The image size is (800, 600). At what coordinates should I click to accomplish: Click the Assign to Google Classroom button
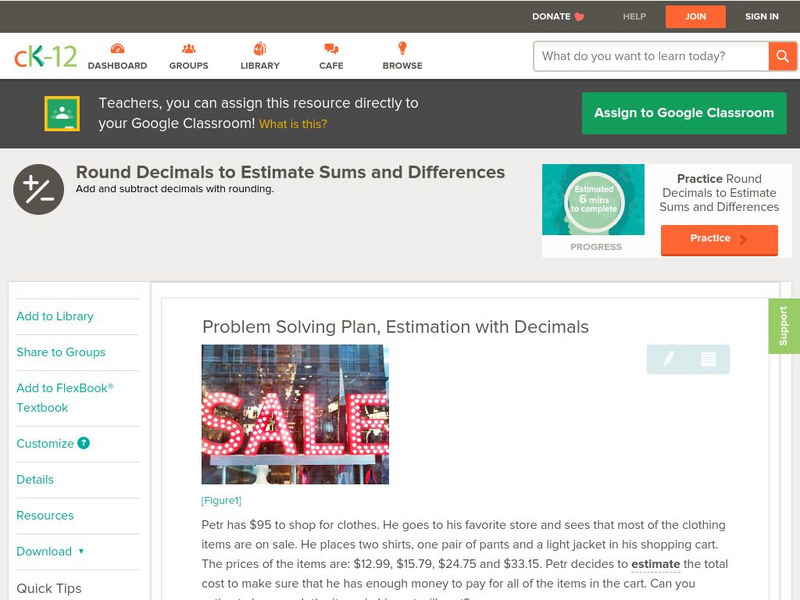pyautogui.click(x=684, y=113)
